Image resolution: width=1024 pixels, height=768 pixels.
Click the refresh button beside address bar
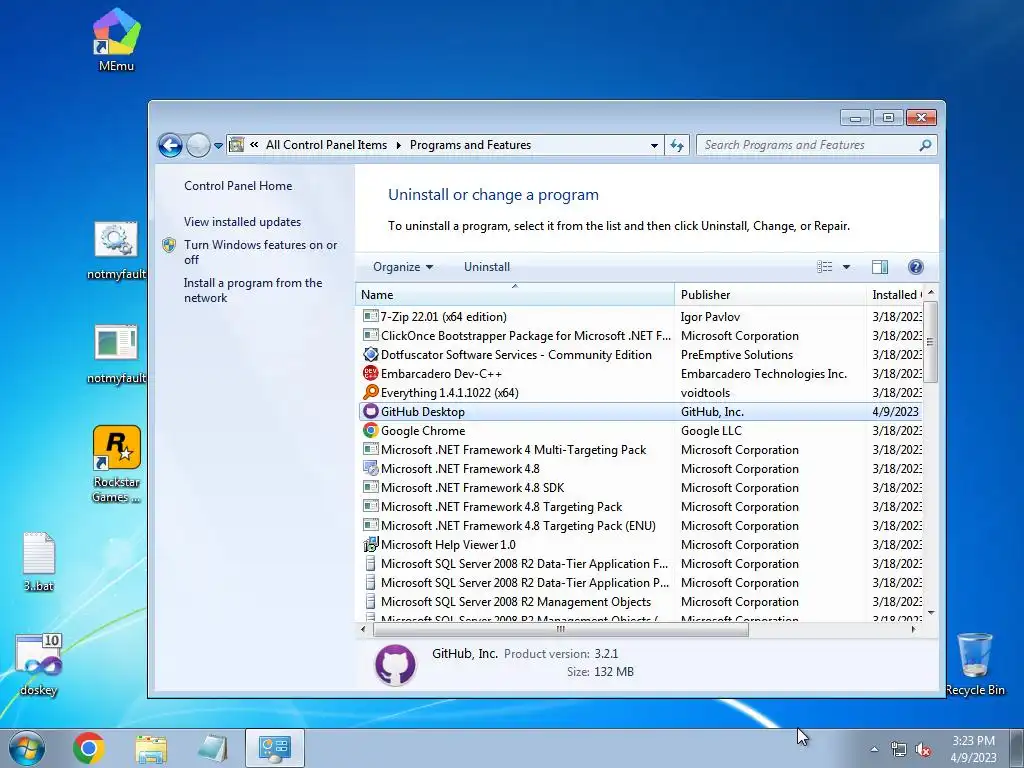point(677,145)
